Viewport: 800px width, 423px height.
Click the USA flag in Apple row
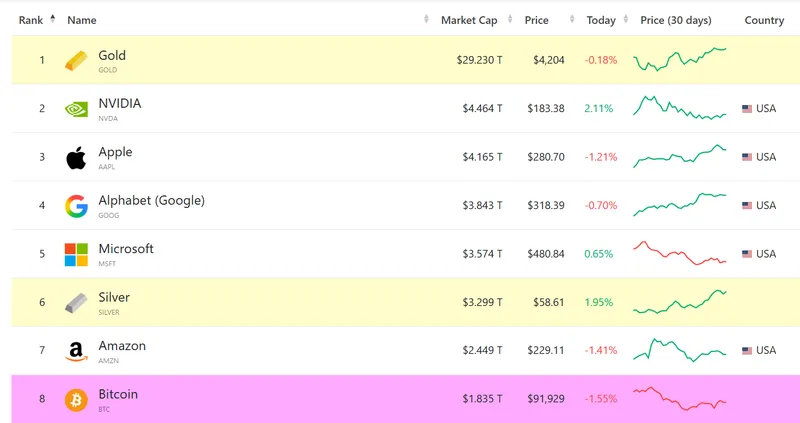click(x=747, y=157)
